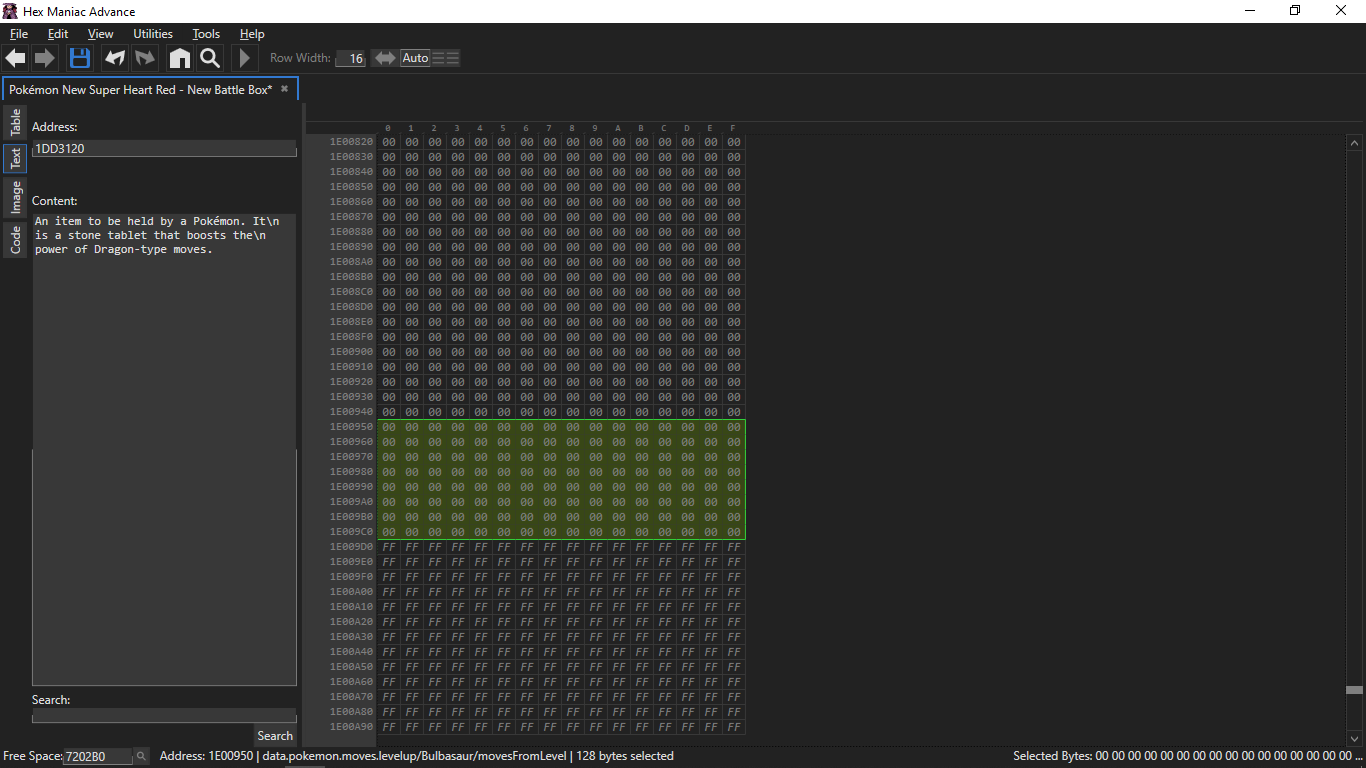Switch to the Table side tab
The width and height of the screenshot is (1366, 768).
(16, 123)
